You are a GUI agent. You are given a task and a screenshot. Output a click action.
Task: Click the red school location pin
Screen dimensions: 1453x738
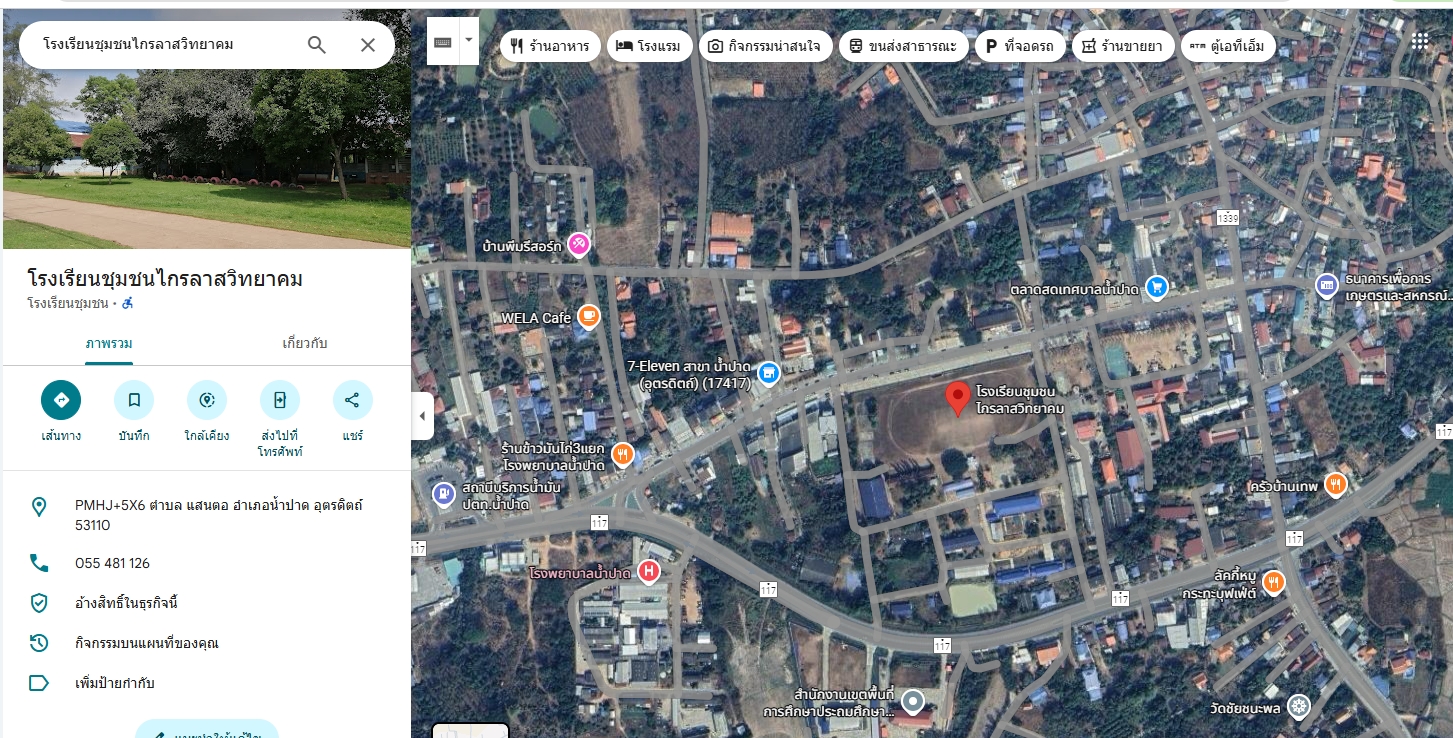(x=958, y=398)
